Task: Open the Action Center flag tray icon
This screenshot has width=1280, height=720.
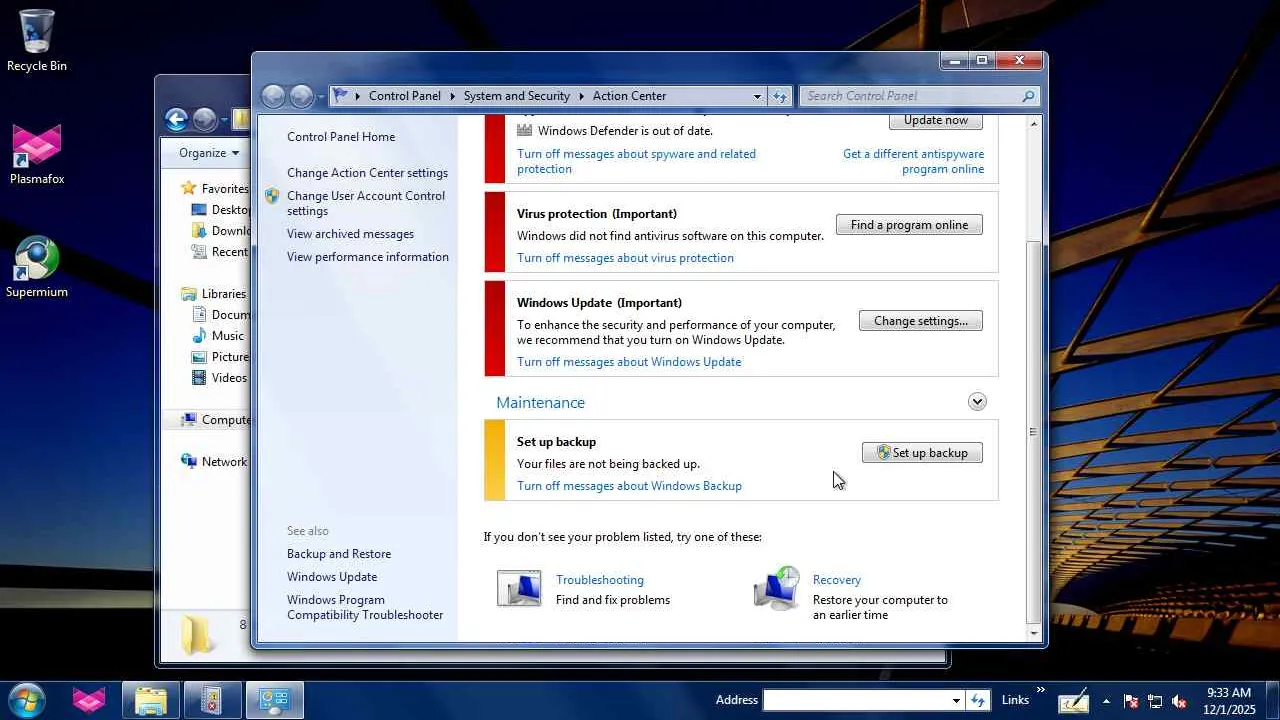Action: coord(1131,701)
